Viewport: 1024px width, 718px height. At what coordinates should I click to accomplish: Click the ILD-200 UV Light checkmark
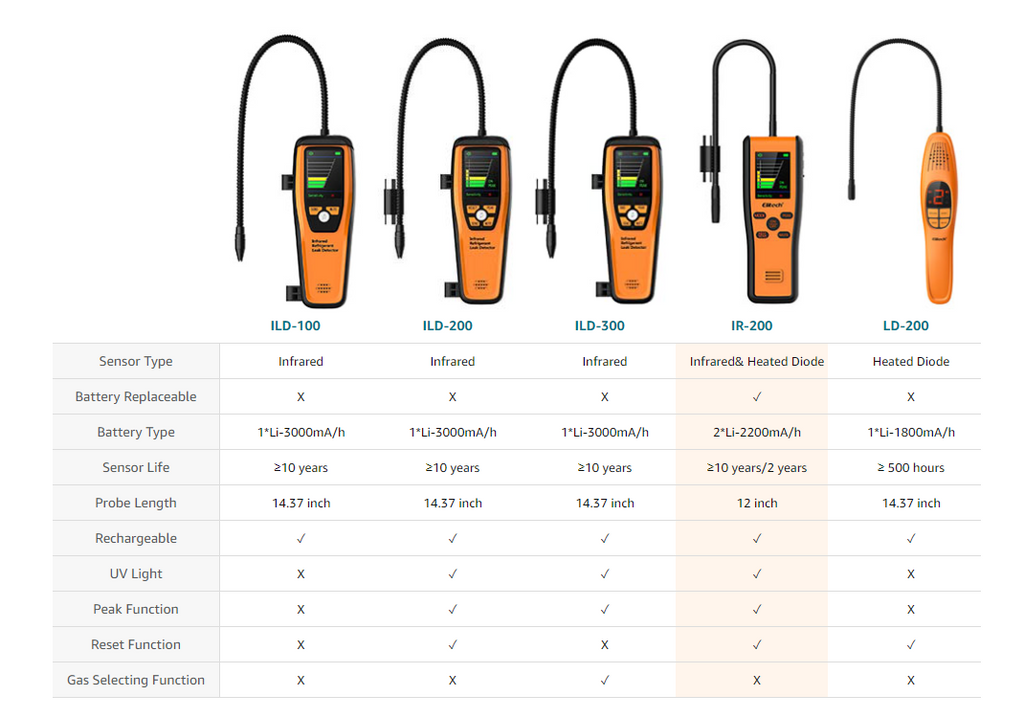(x=453, y=574)
